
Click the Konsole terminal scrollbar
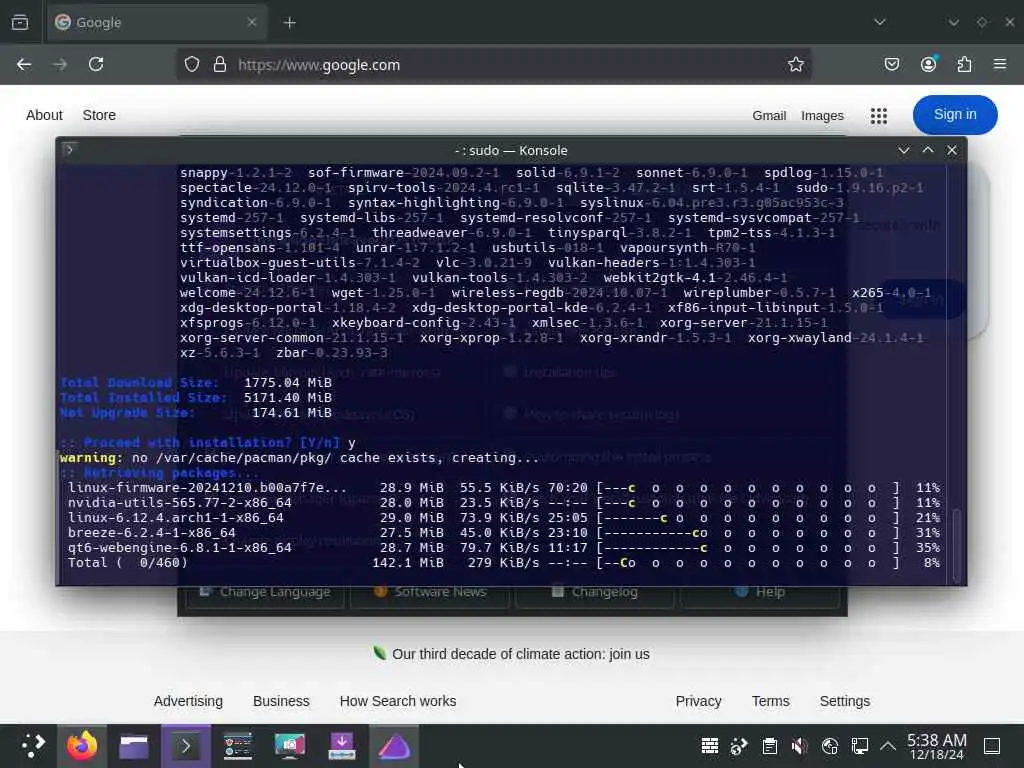(x=957, y=545)
